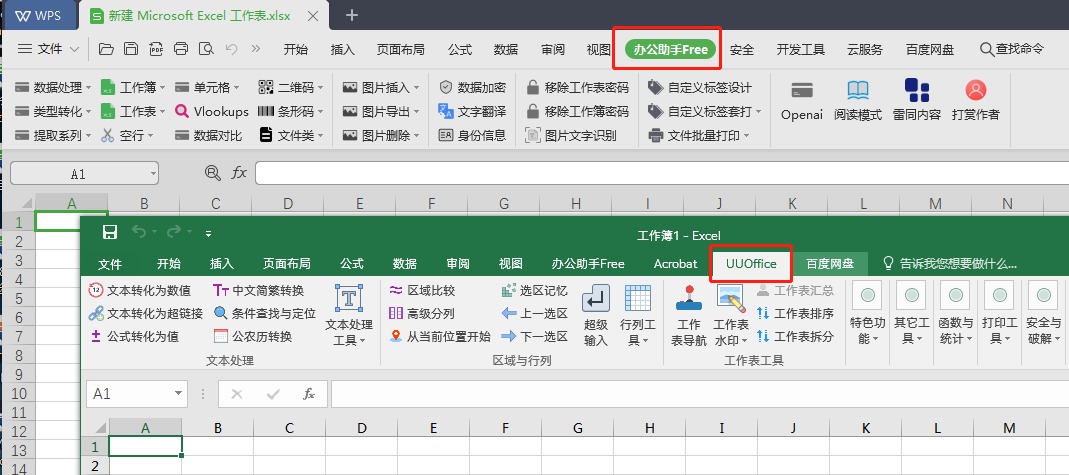Switch to WPS 页面布局 tab
1069x475 pixels.
(x=401, y=49)
